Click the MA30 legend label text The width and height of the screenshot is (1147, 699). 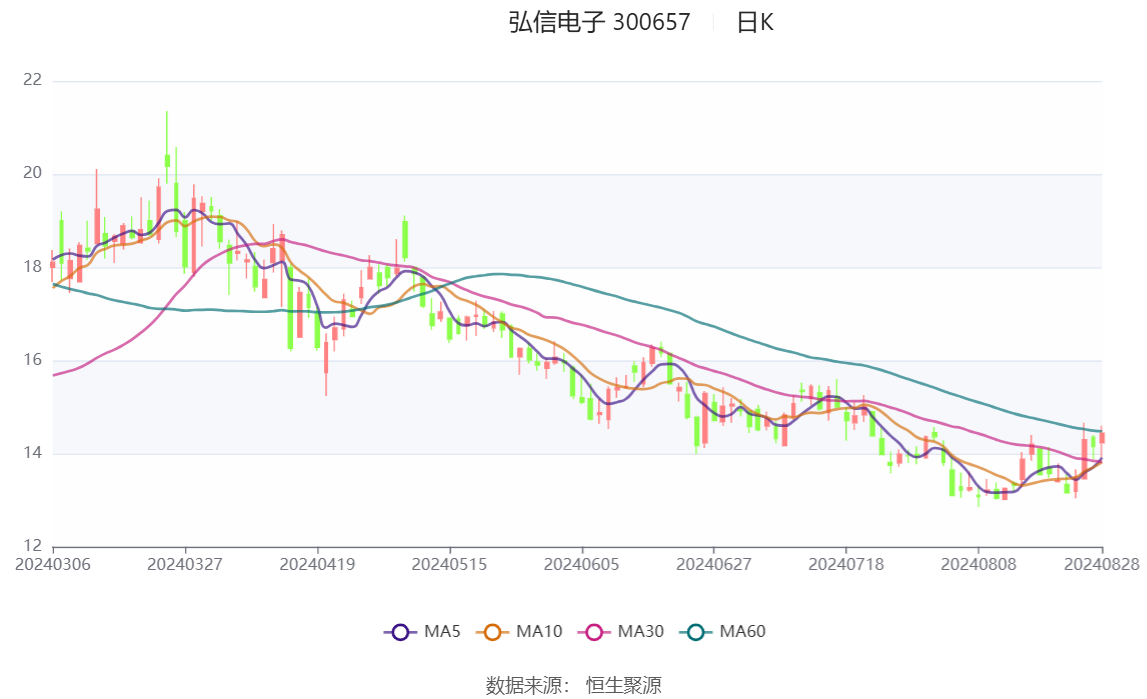coord(641,632)
